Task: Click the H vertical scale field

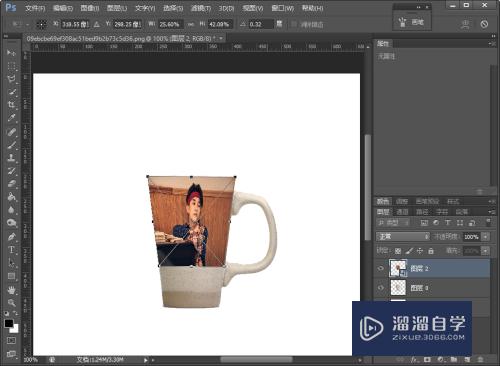Action: click(220, 24)
